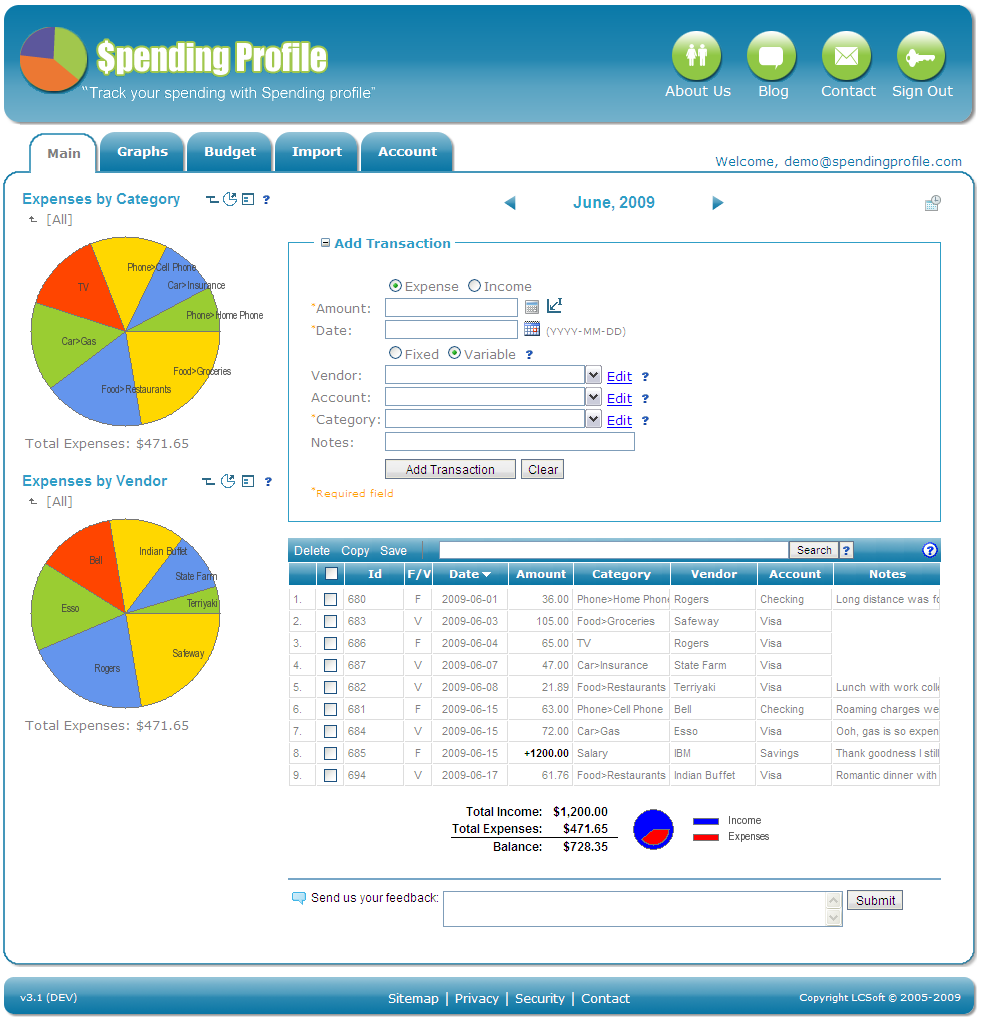Check the box for transaction 683

click(330, 621)
